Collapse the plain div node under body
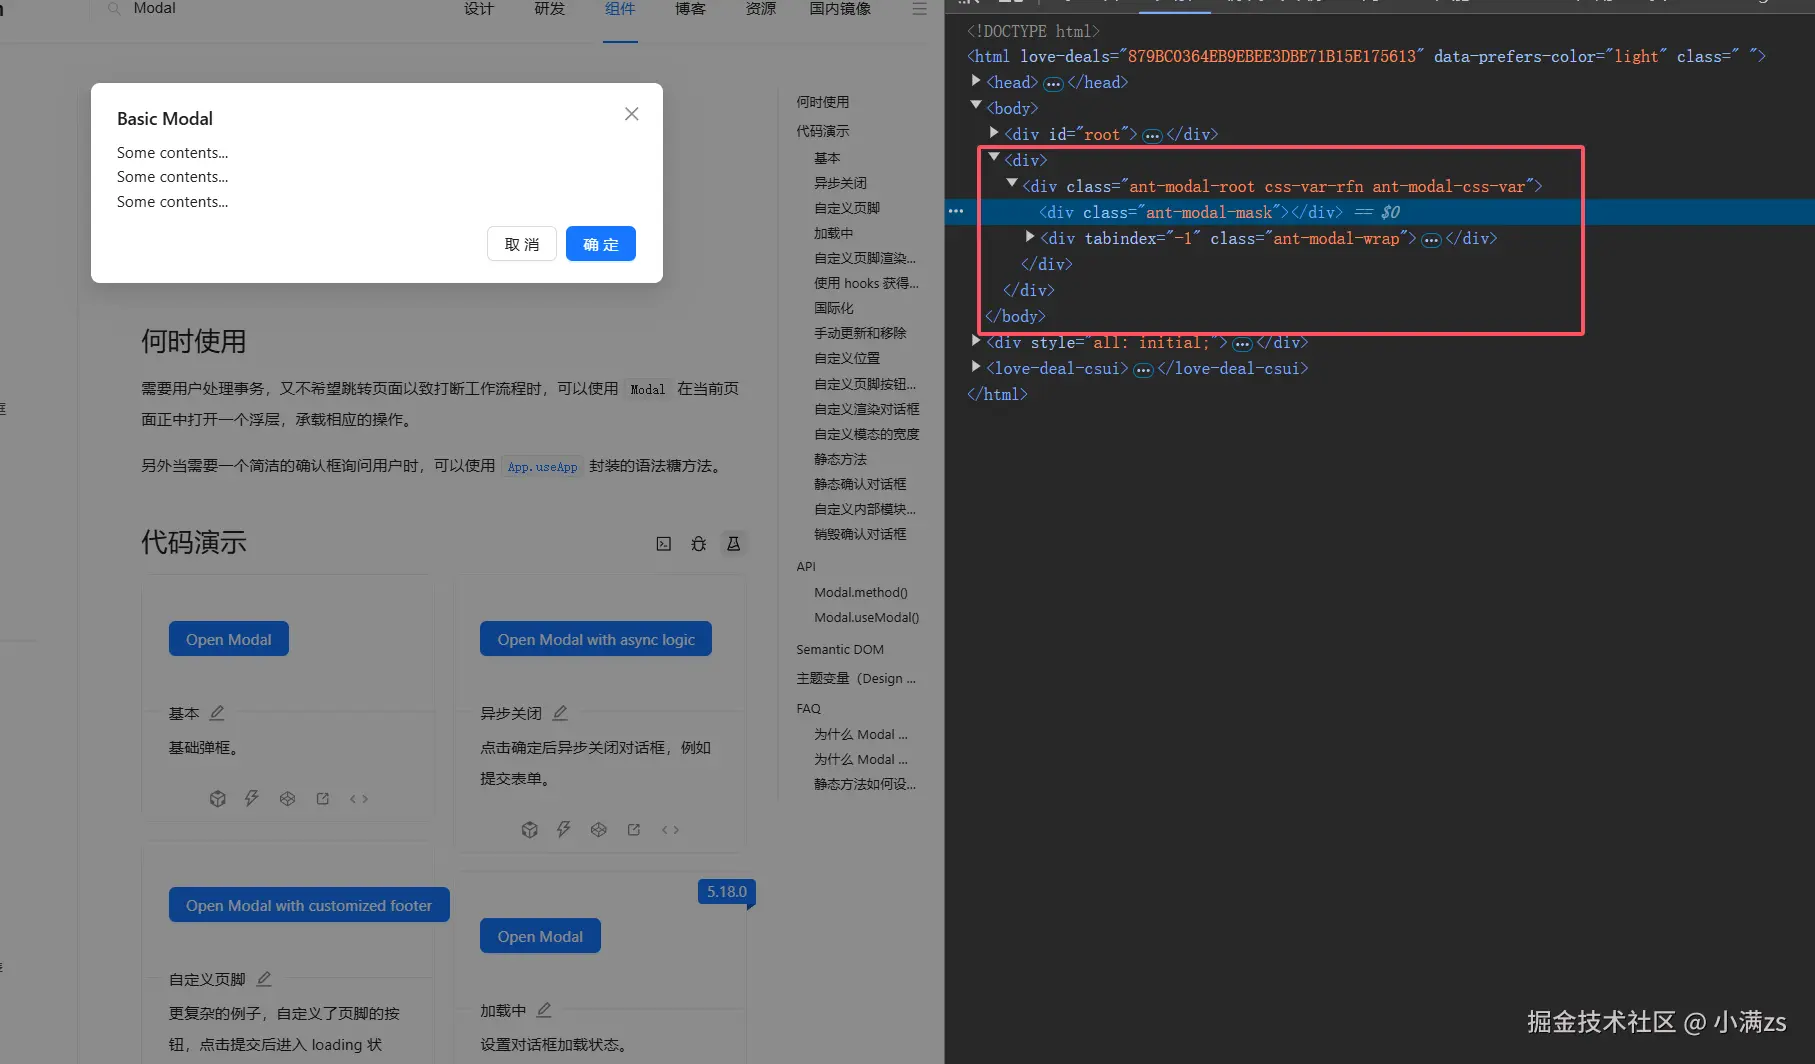Screen dimensions: 1815x1064 (x=994, y=158)
